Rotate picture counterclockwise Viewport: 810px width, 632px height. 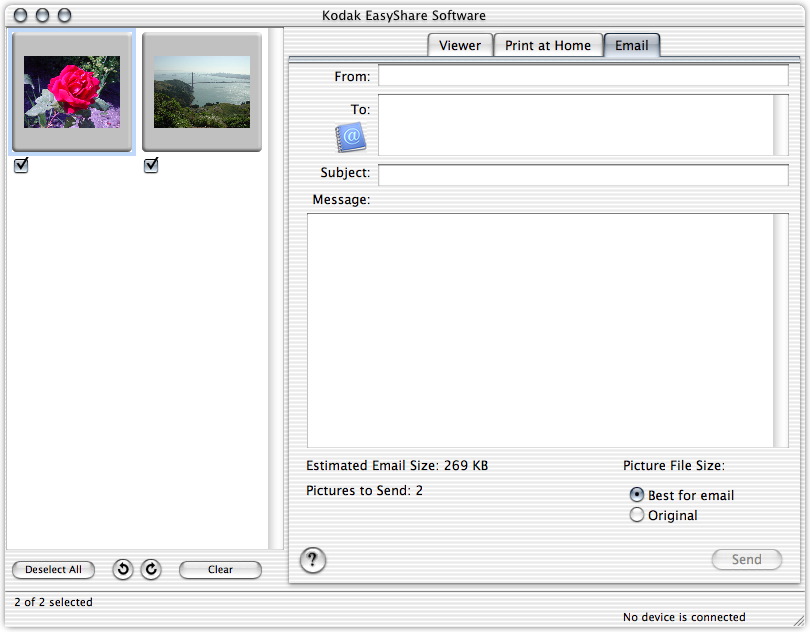pos(123,570)
